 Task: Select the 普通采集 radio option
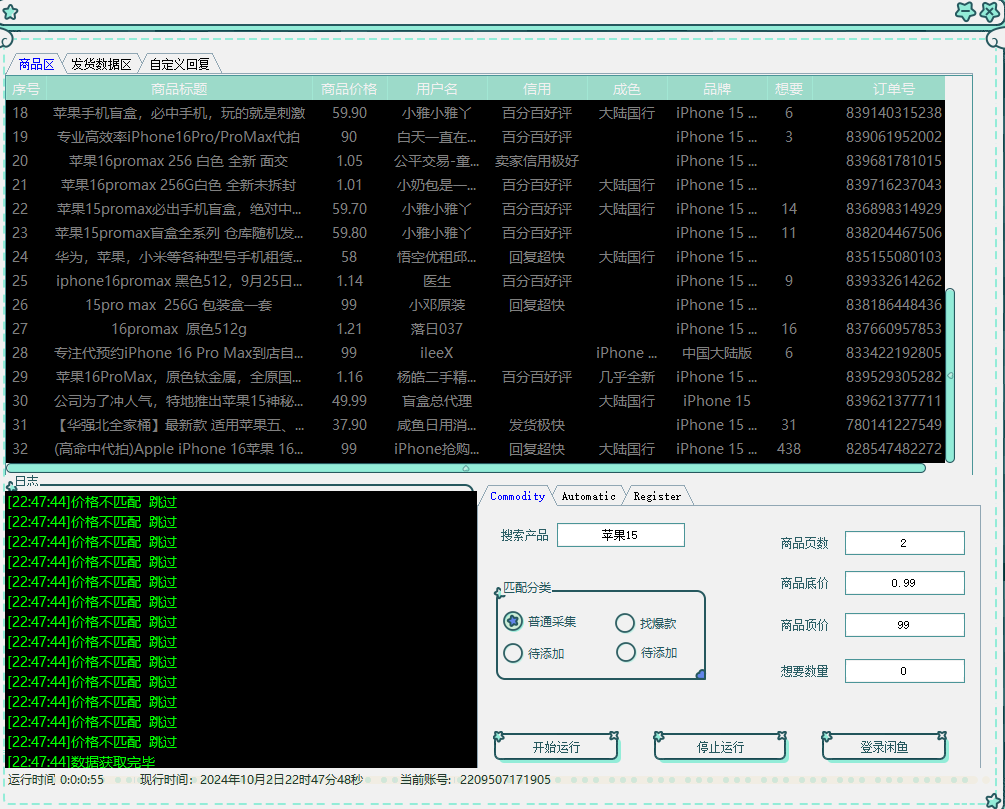(x=513, y=622)
